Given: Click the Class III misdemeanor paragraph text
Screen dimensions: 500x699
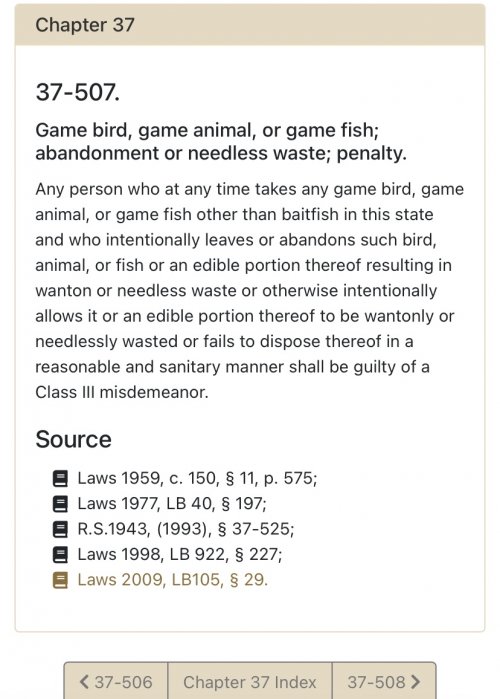Looking at the screenshot, I should [250, 291].
